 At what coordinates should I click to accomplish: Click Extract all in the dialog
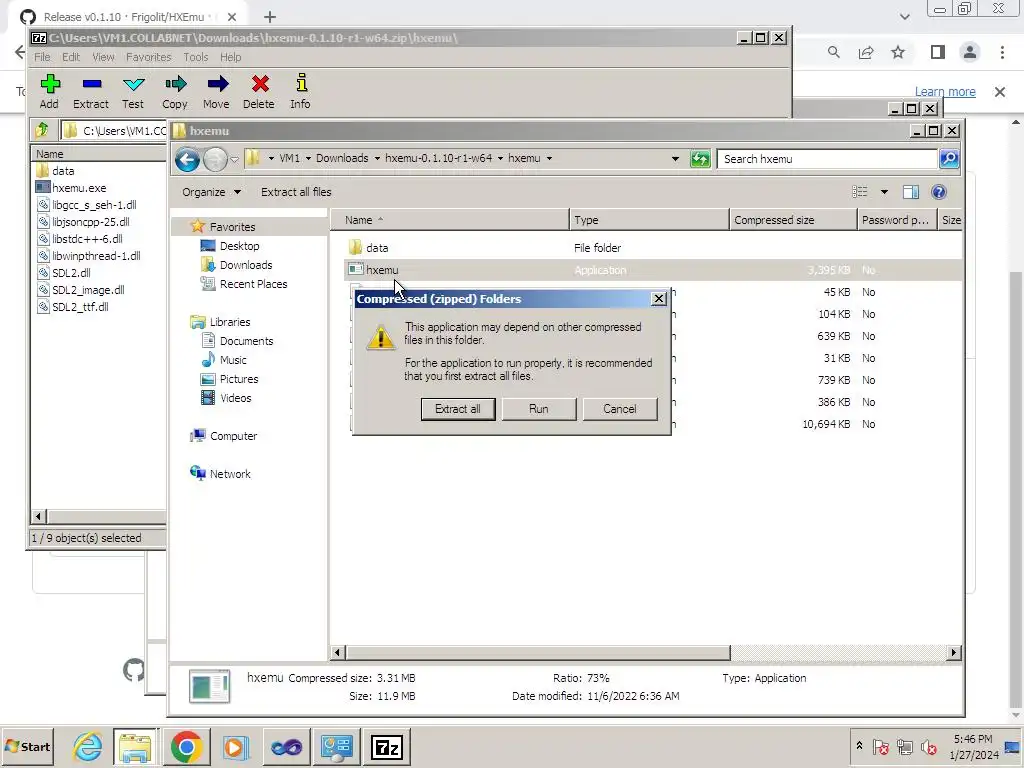(x=458, y=409)
